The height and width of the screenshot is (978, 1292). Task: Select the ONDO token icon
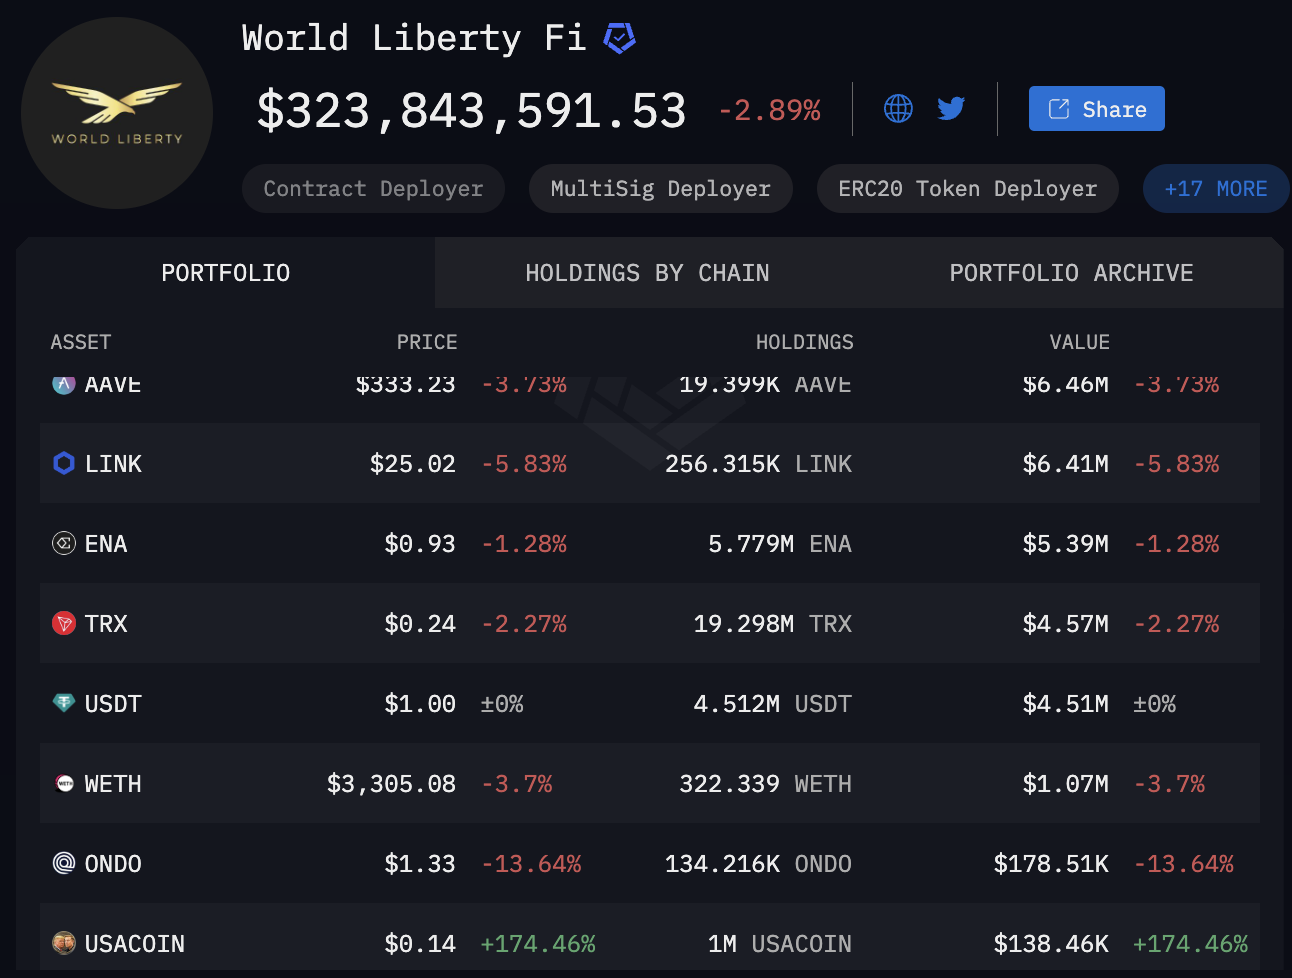[64, 863]
